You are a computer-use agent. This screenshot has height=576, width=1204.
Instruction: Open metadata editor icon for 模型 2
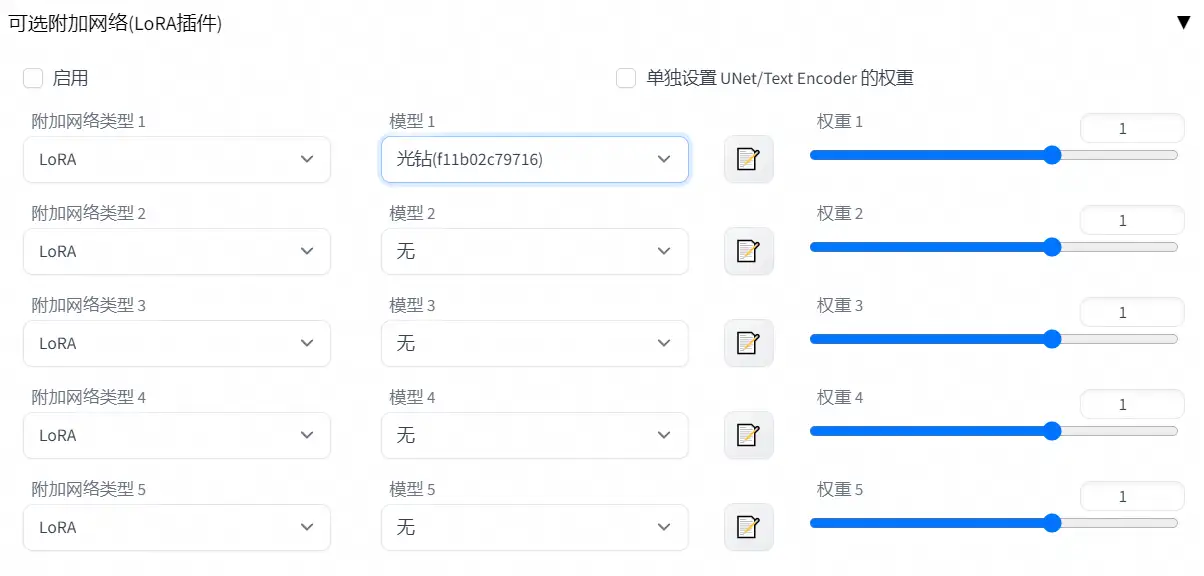[749, 251]
